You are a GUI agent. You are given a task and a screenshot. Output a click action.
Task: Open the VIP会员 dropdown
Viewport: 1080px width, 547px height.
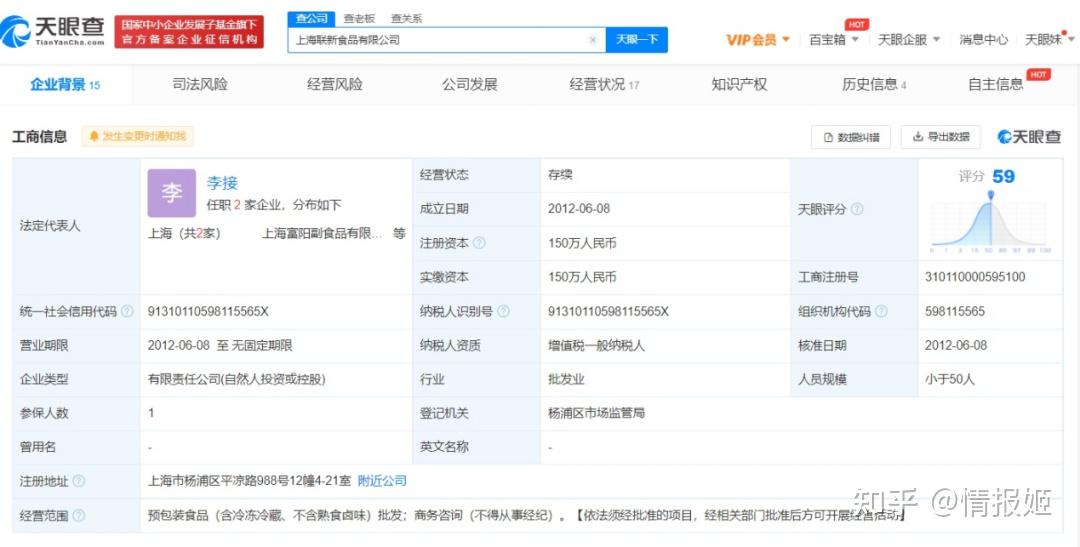pos(758,40)
